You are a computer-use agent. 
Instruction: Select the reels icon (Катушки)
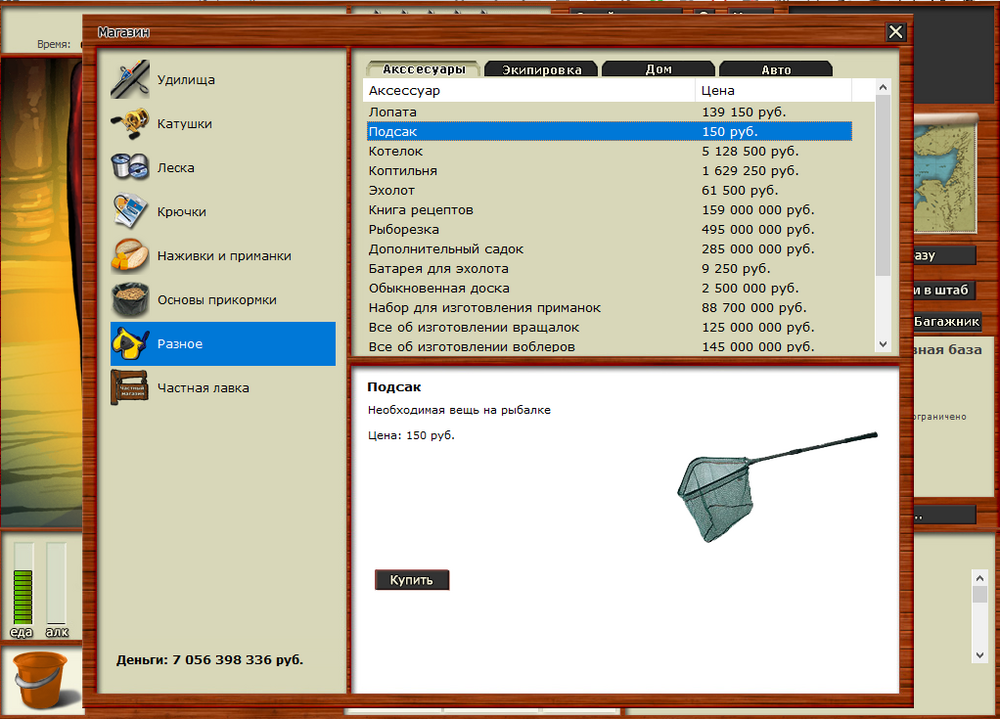coord(130,124)
